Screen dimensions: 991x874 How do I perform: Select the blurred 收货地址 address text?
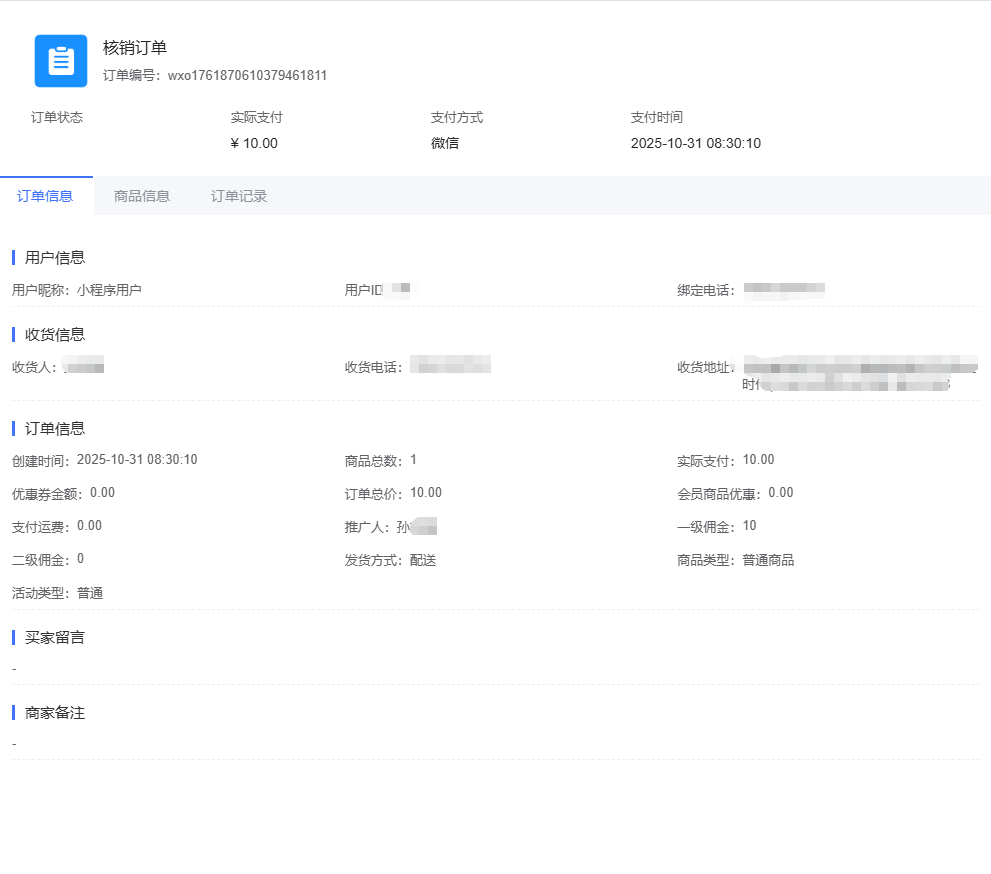[x=865, y=366]
